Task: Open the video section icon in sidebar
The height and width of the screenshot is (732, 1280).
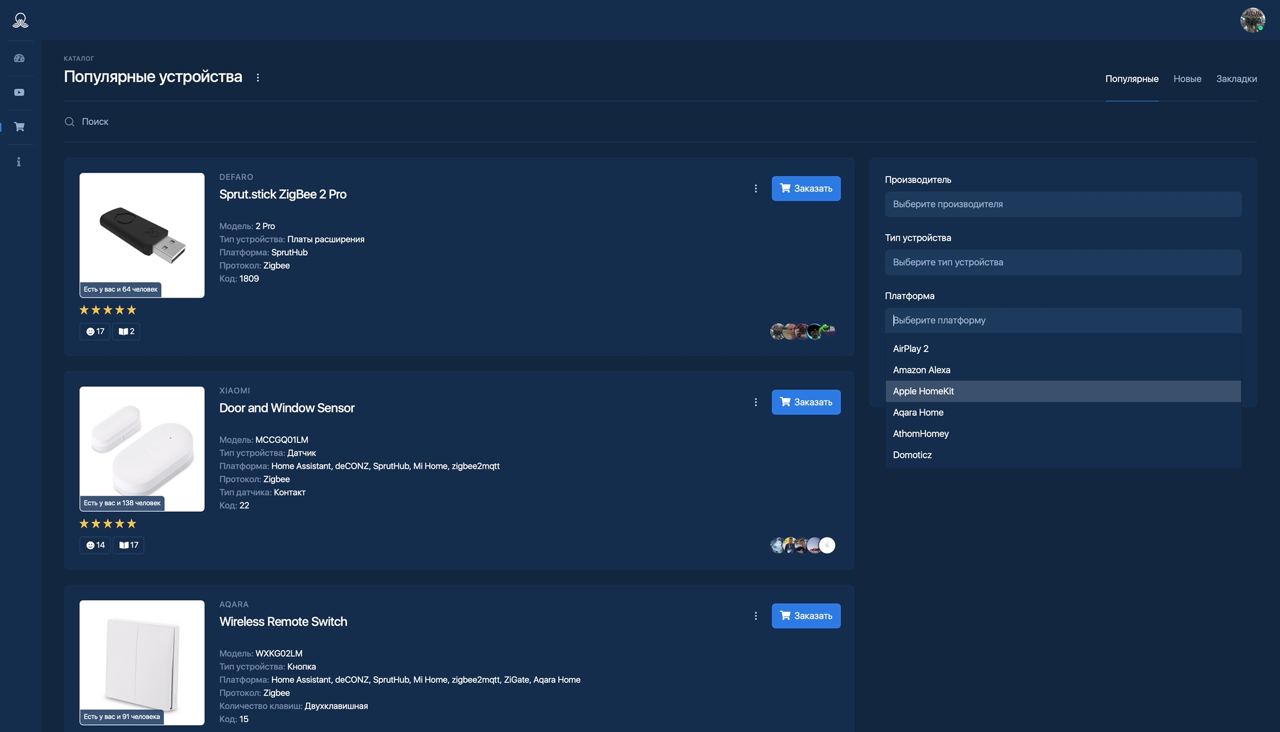Action: click(19, 93)
